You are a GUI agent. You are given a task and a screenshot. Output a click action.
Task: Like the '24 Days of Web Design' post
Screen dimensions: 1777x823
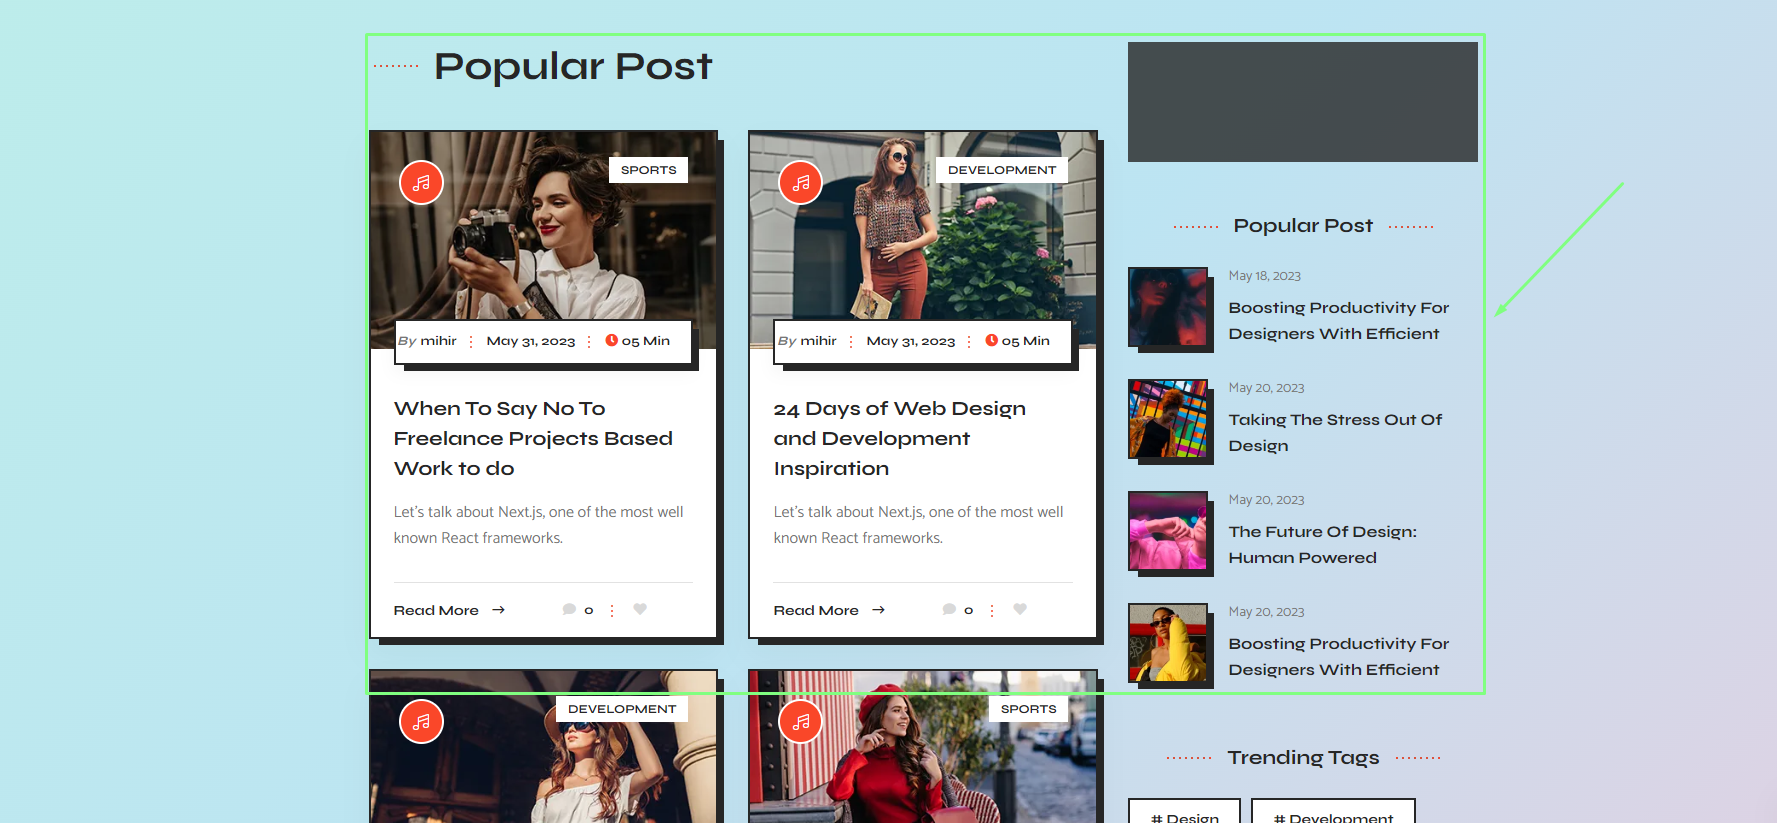tap(1020, 609)
